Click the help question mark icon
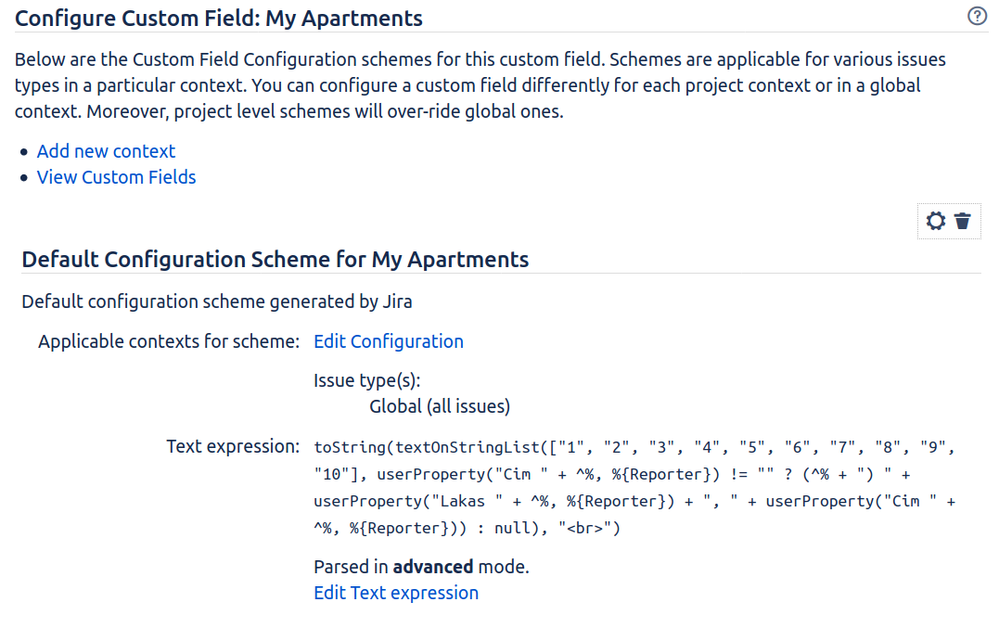The width and height of the screenshot is (999, 628). tap(978, 16)
